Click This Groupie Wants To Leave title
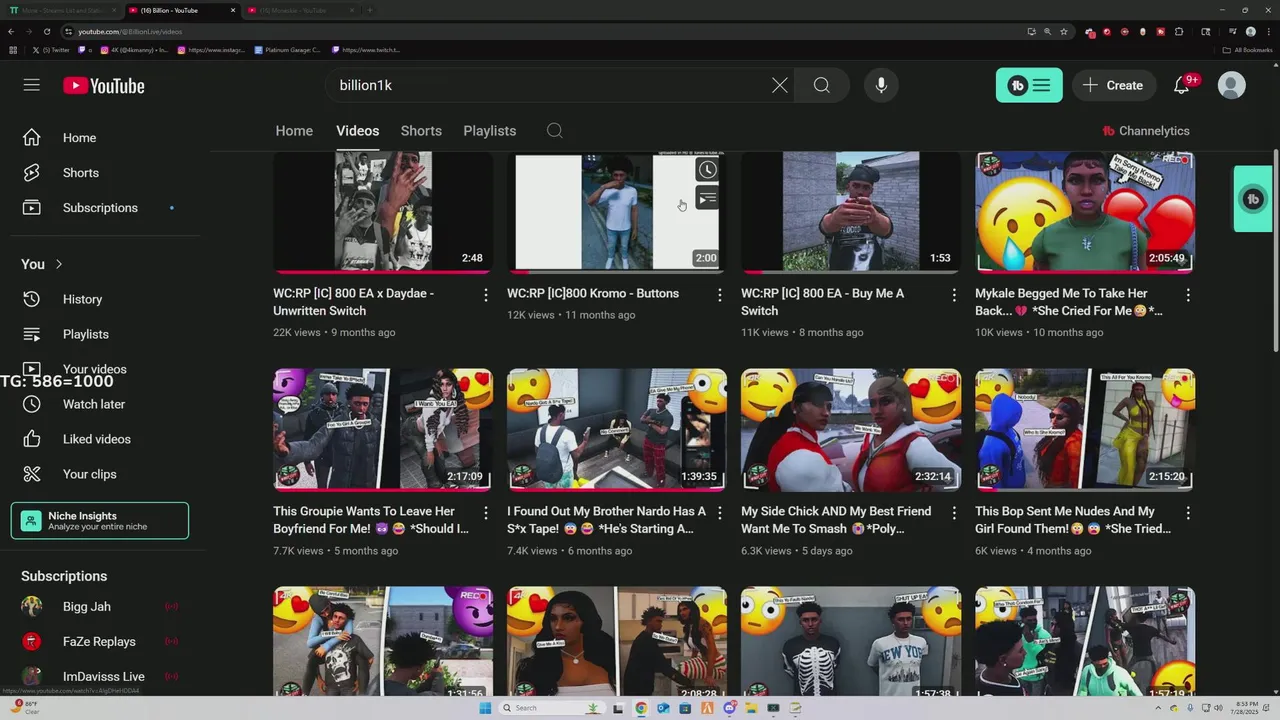 371,519
